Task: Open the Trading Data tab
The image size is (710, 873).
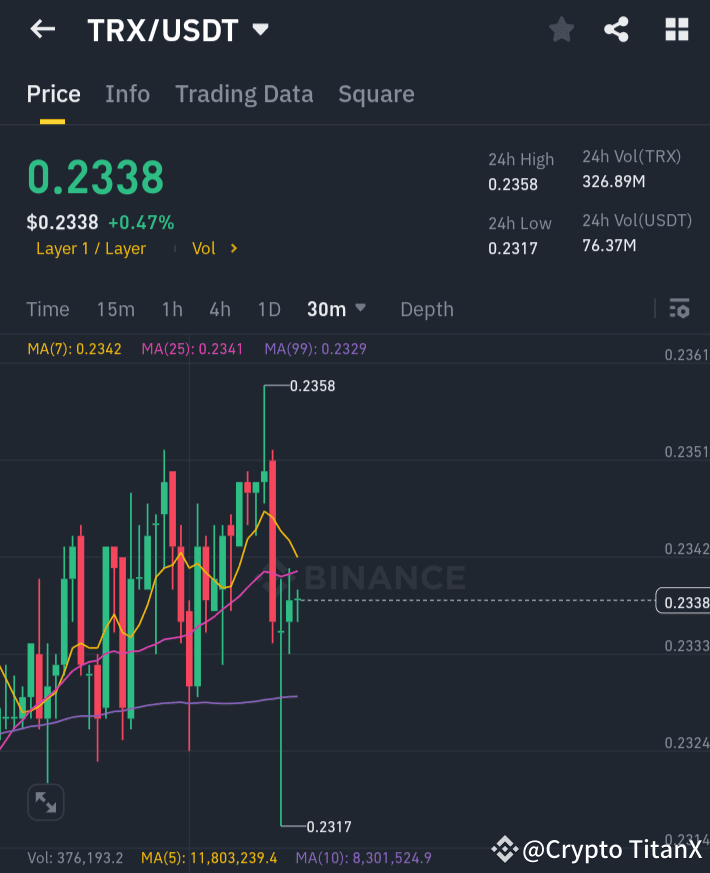Action: coord(244,93)
